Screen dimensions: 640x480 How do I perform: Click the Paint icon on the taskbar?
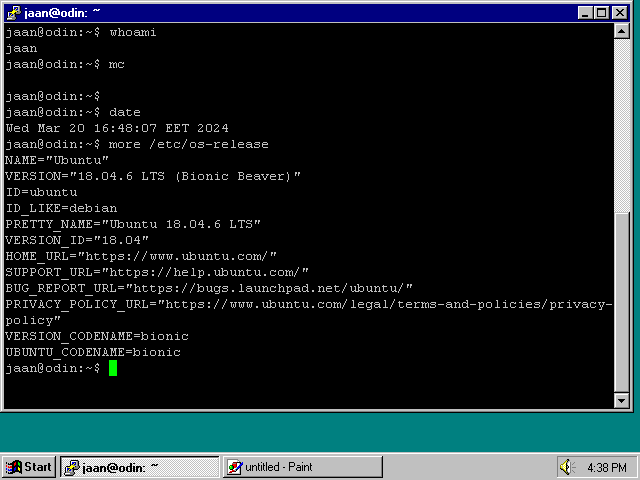[234, 467]
